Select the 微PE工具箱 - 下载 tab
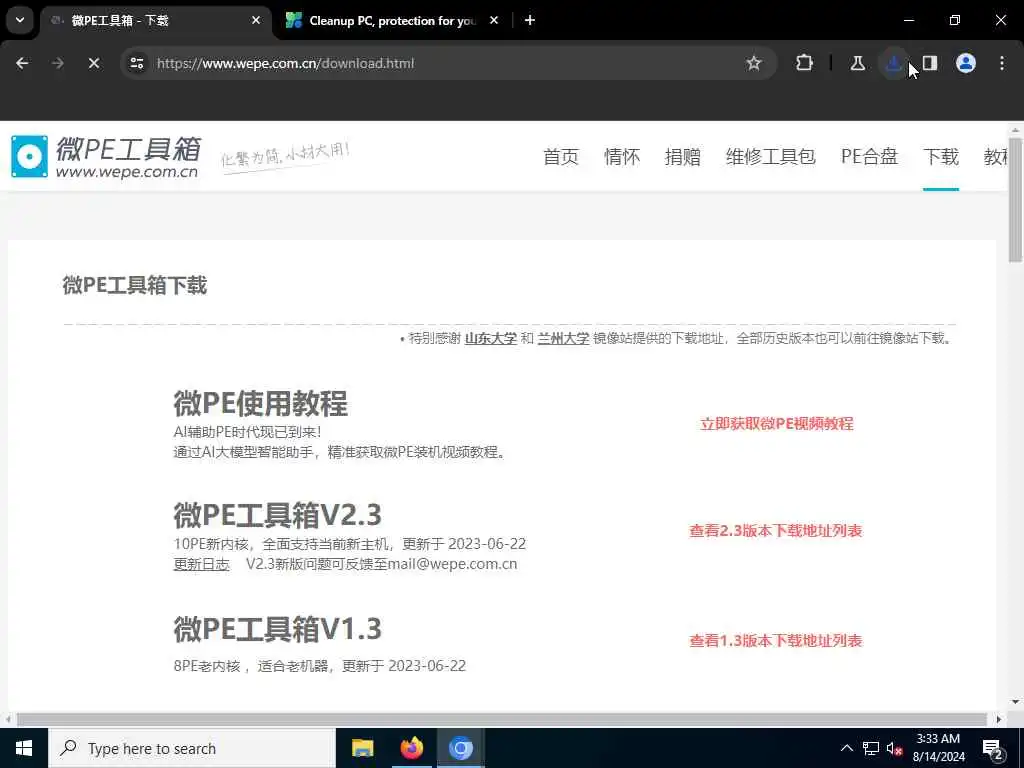1024x768 pixels. tap(155, 21)
